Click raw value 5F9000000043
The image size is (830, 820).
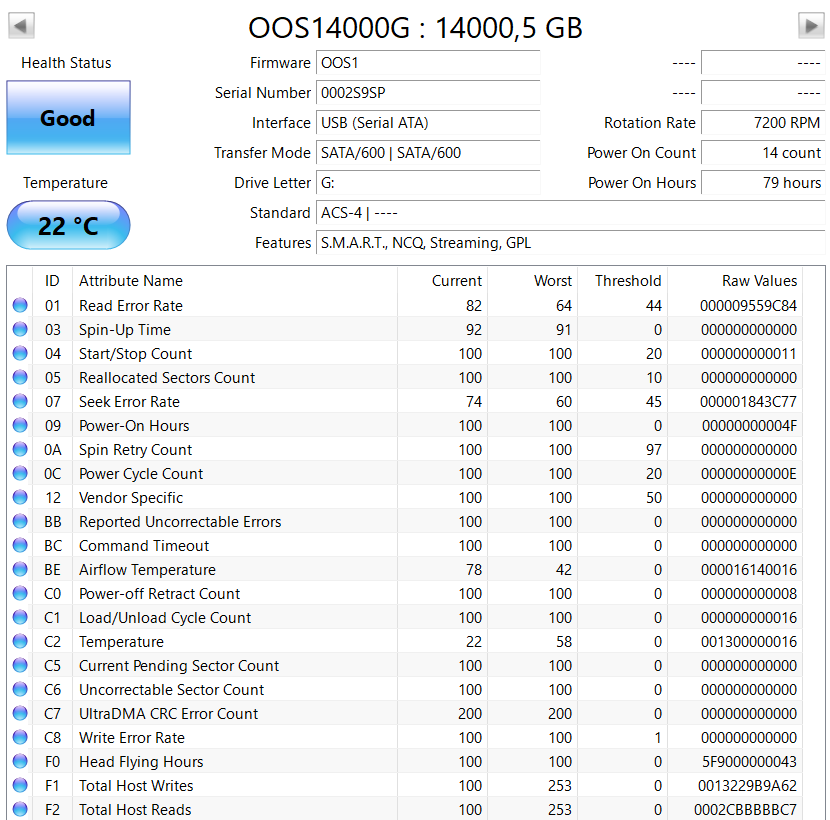pos(749,762)
